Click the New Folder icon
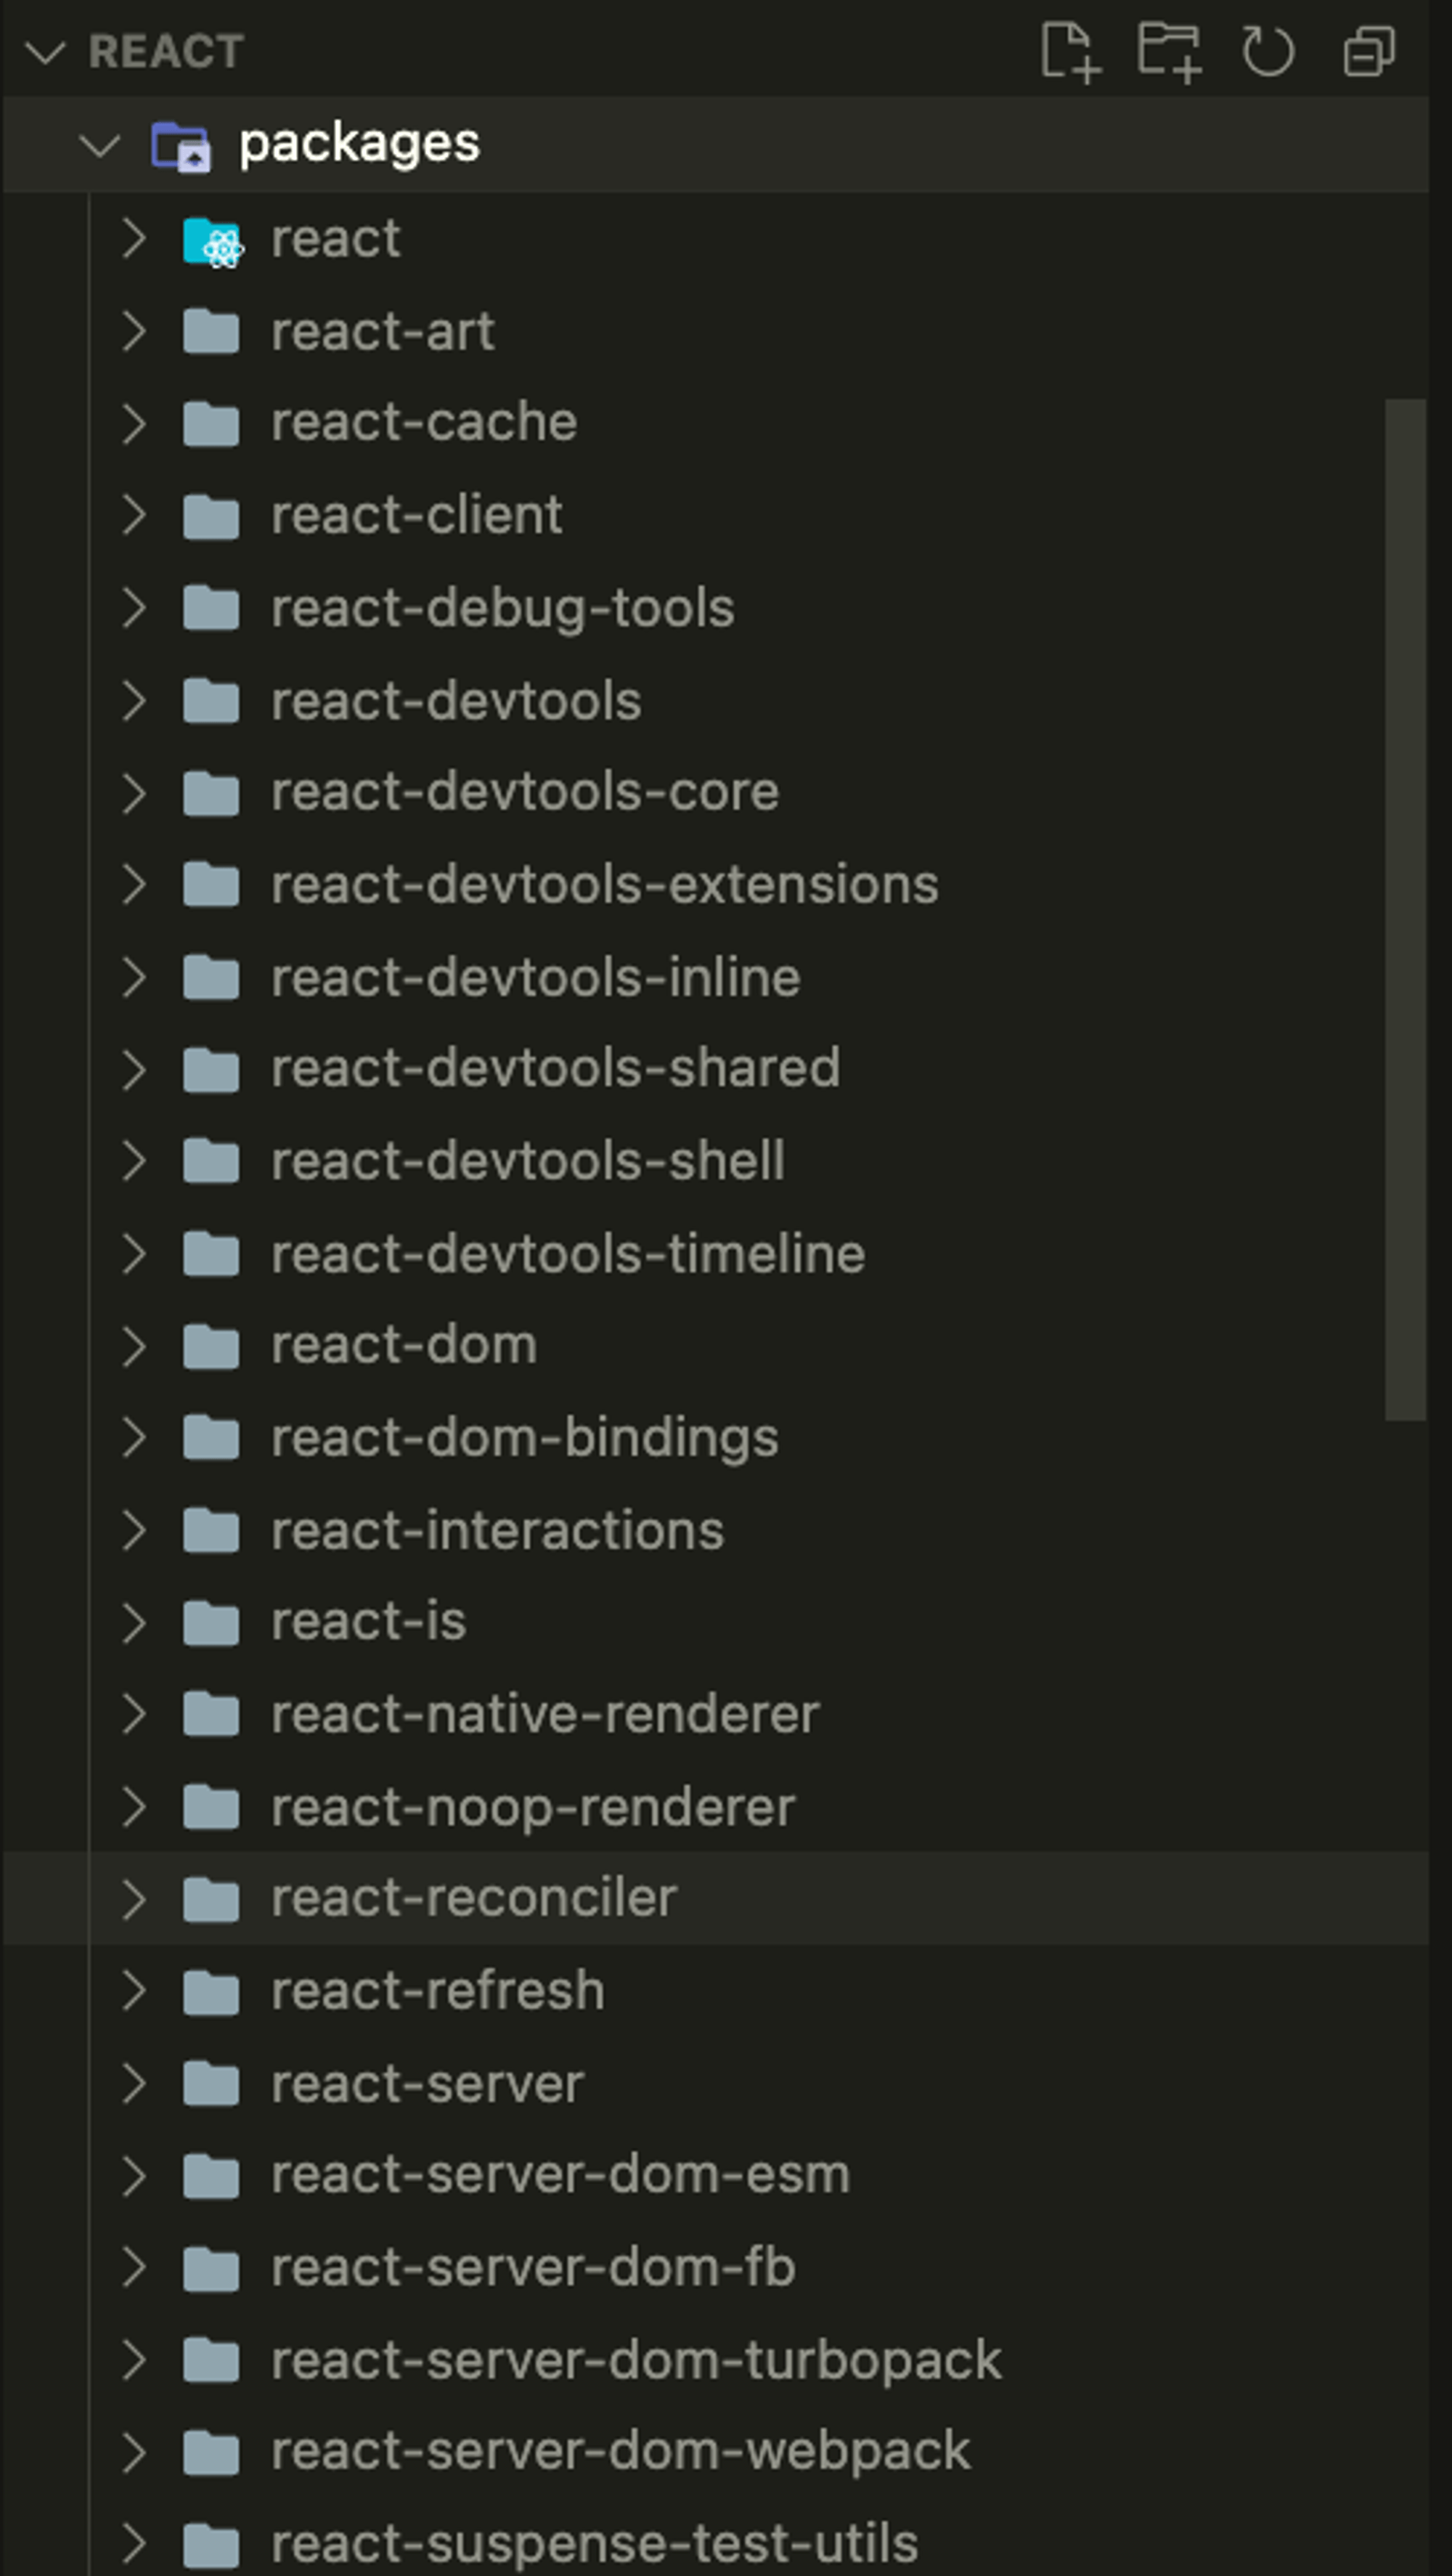1452x2576 pixels. [x=1168, y=51]
